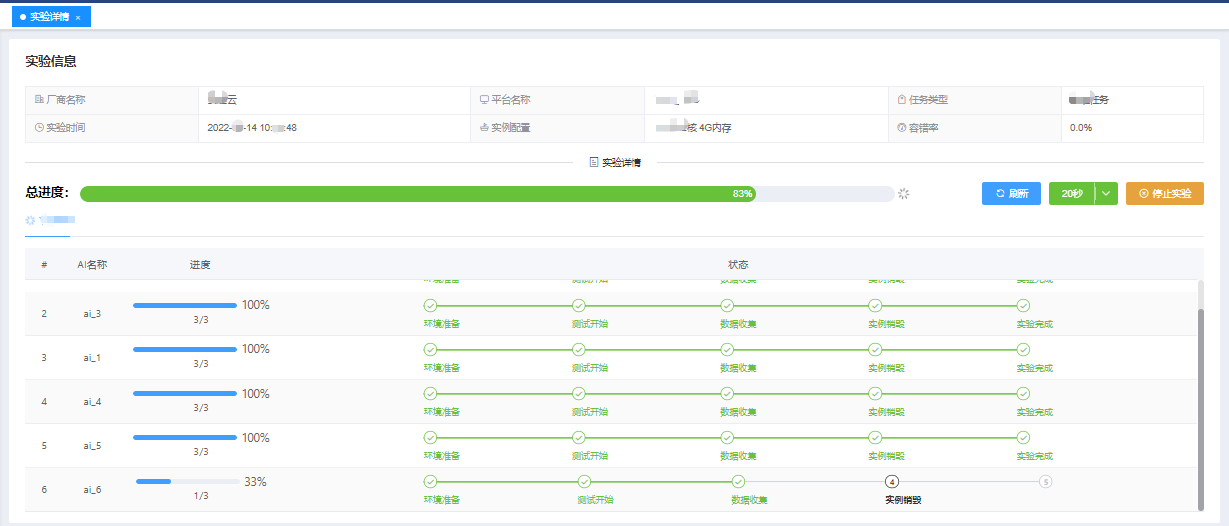1229x526 pixels.
Task: Close the 实验详情 tab
Action: [x=78, y=18]
